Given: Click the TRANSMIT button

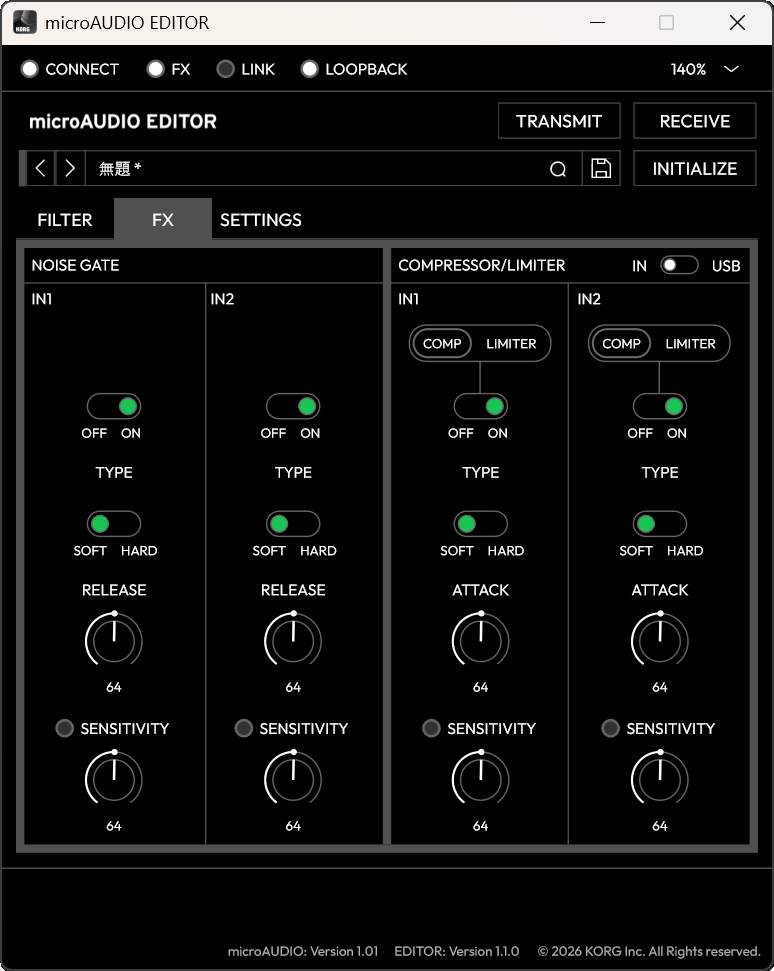Looking at the screenshot, I should pos(559,121).
